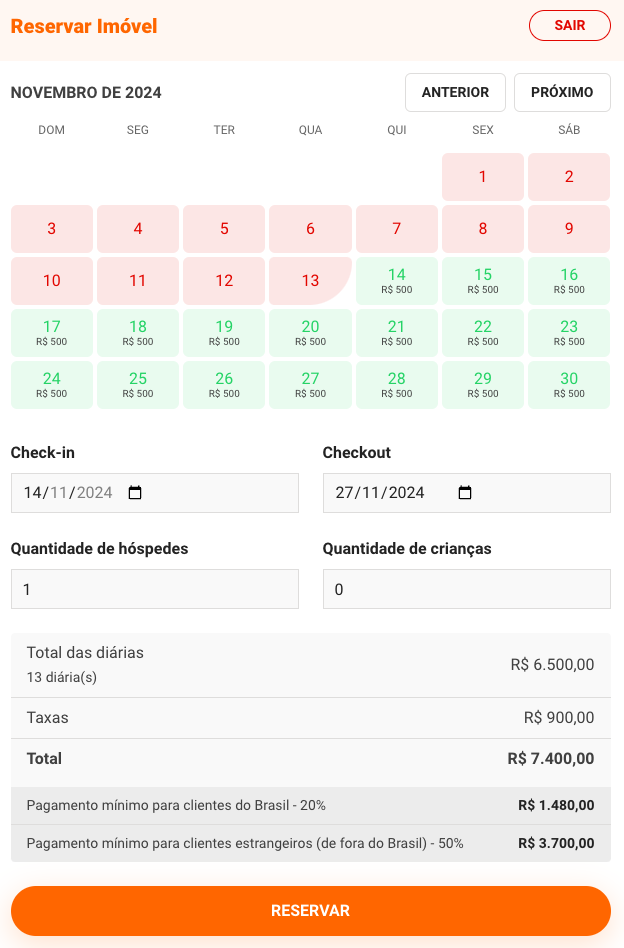
Task: Focus the Quantidade de hóspedes field
Action: pos(155,589)
